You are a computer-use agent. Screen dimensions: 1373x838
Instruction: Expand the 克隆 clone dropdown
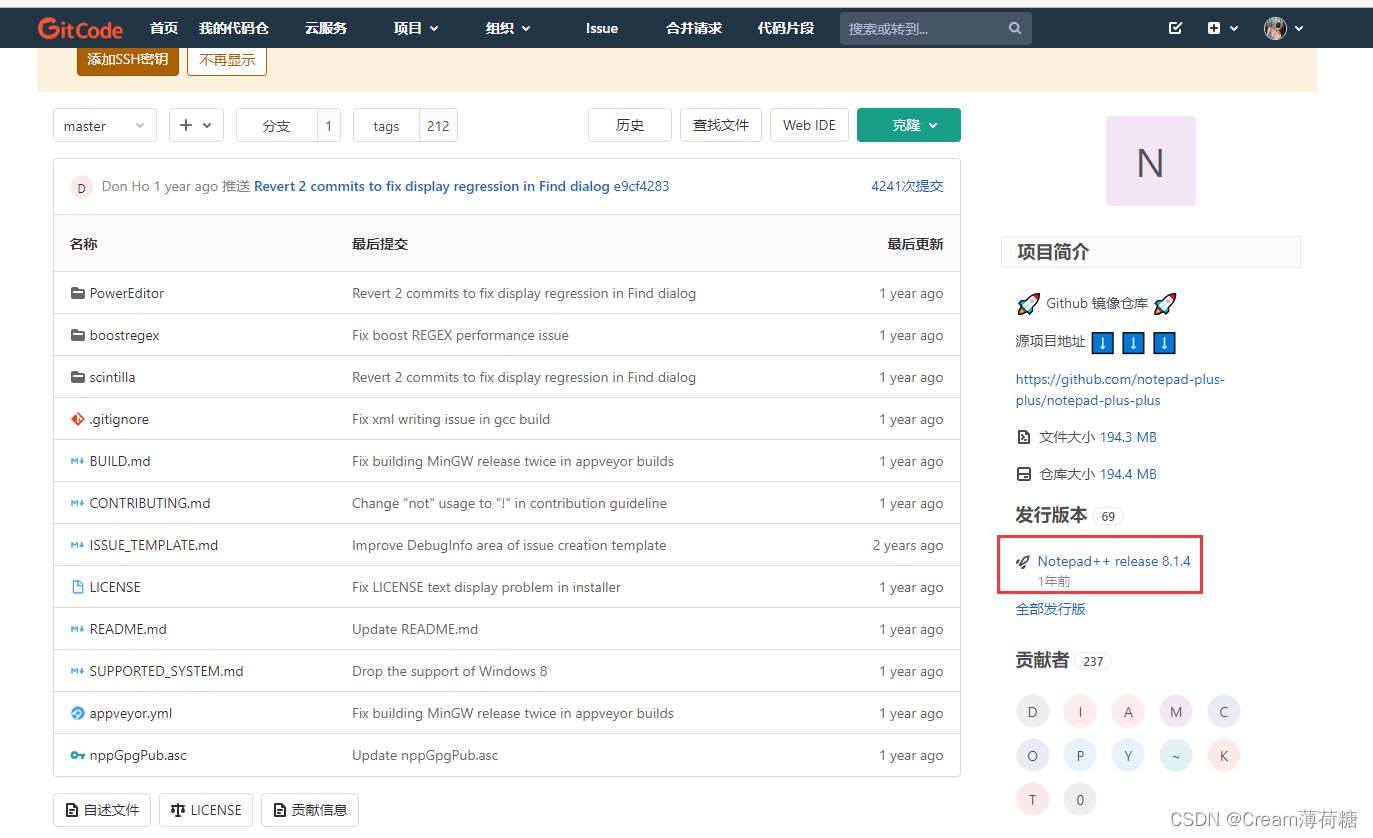(x=909, y=125)
